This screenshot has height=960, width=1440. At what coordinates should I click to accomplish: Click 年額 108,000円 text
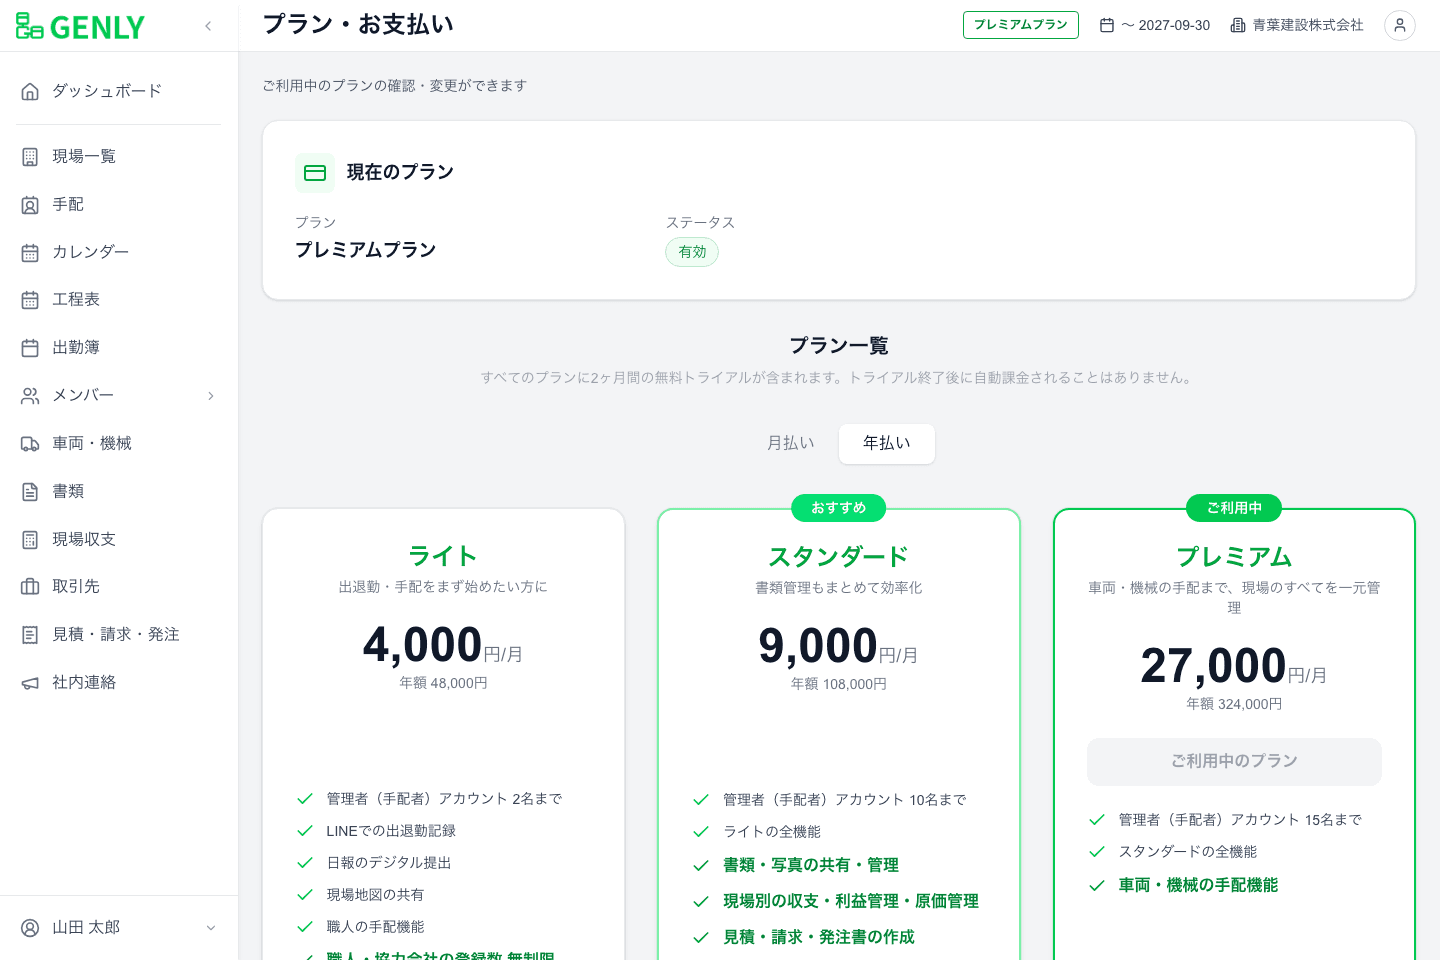pos(839,684)
